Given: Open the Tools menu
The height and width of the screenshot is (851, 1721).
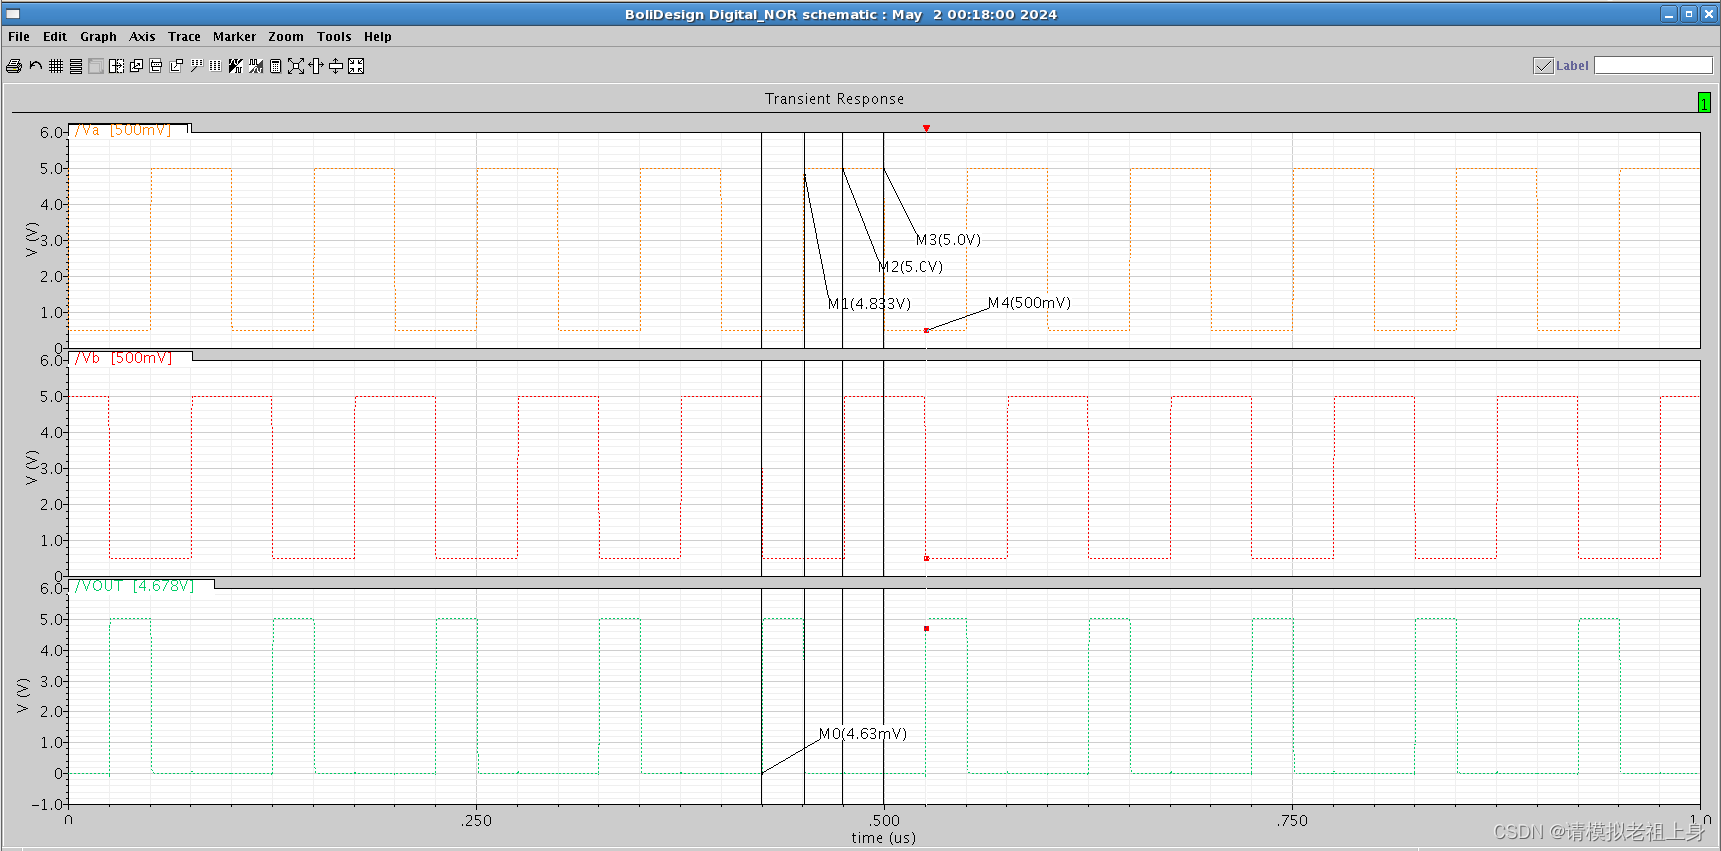Looking at the screenshot, I should [x=334, y=37].
